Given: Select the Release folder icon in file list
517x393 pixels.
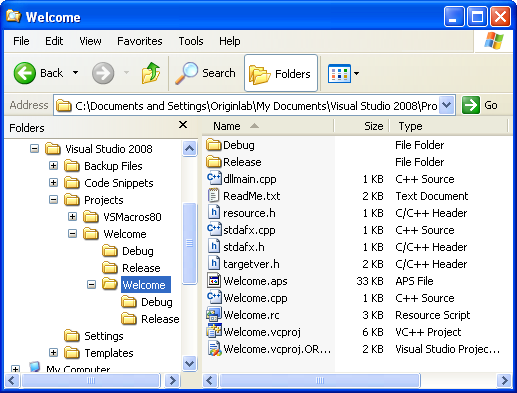Looking at the screenshot, I should pos(214,162).
